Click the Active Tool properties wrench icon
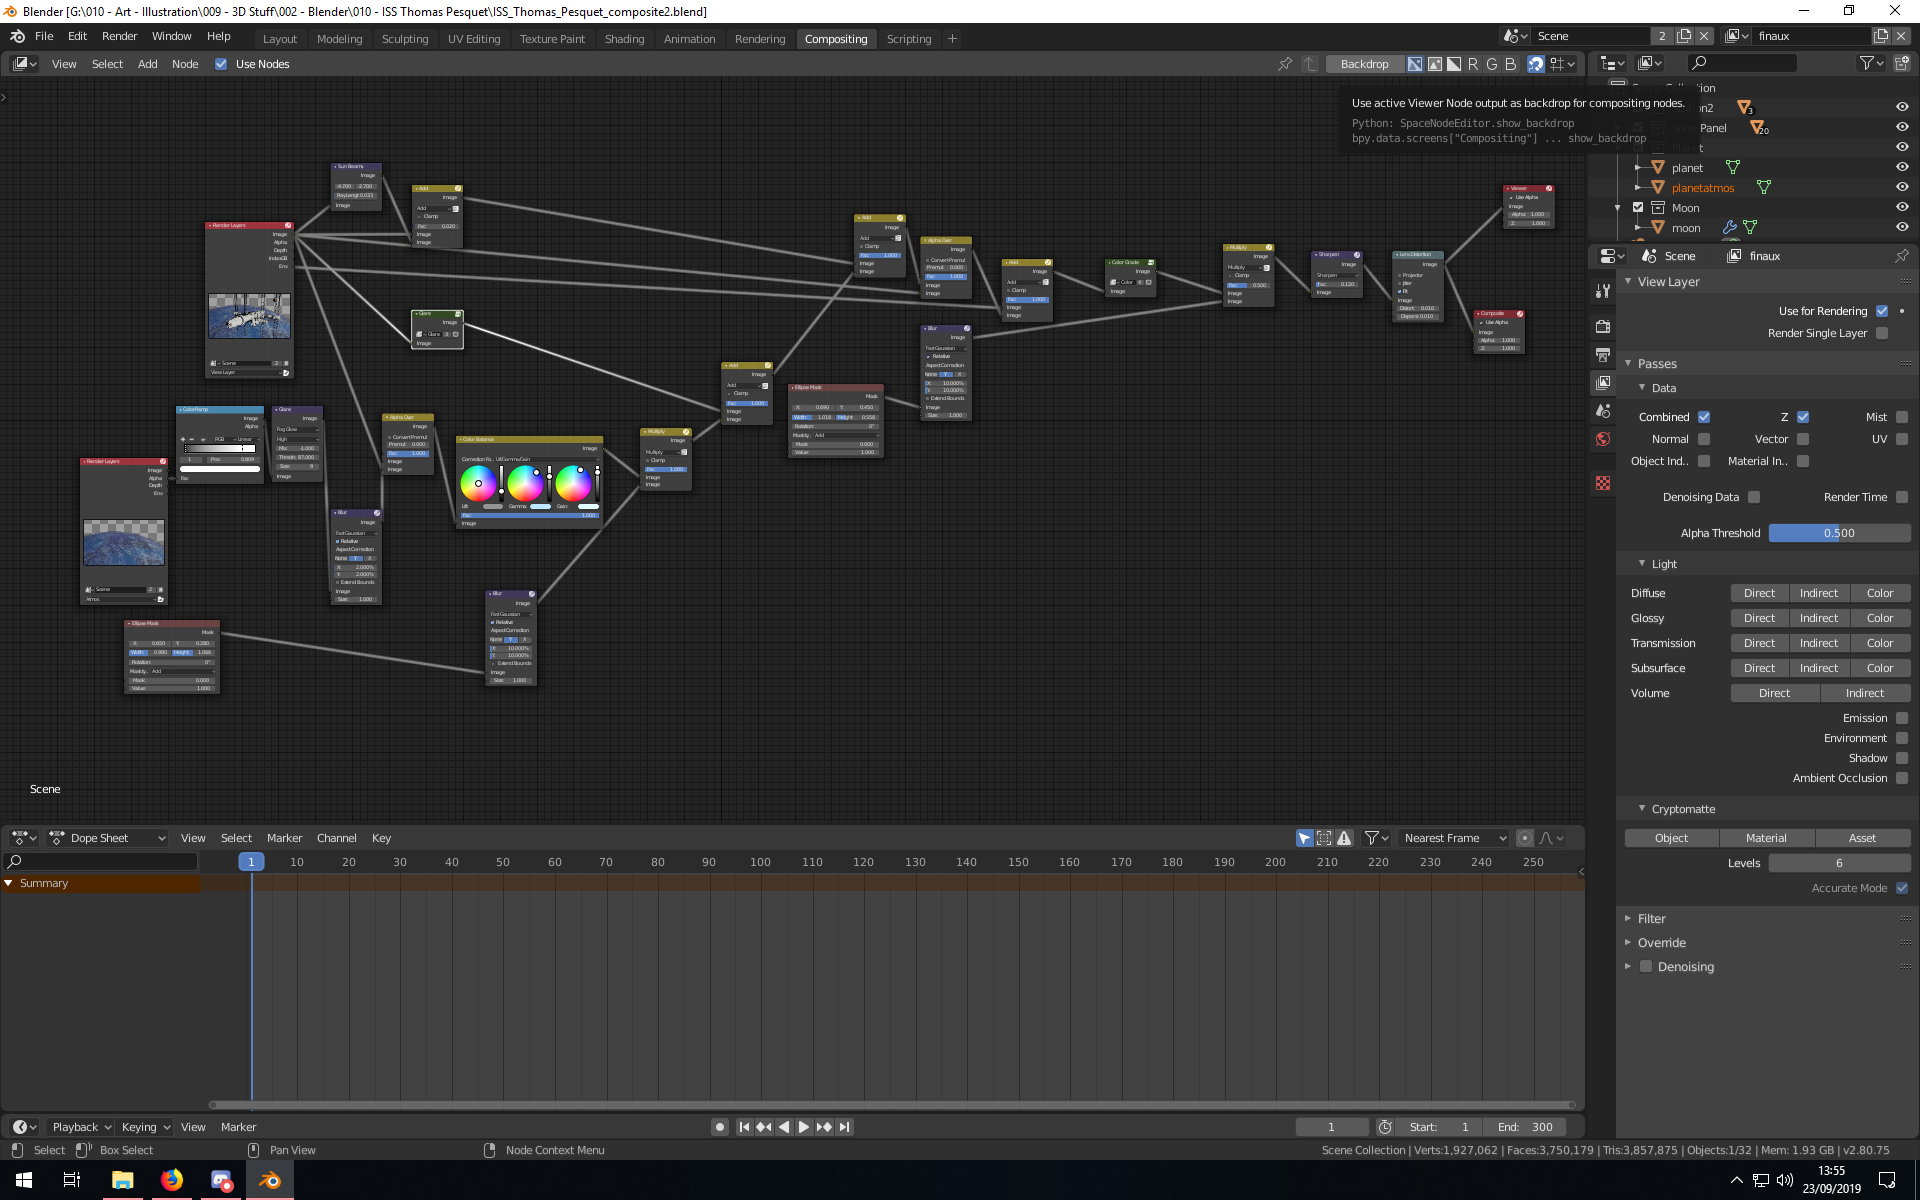The height and width of the screenshot is (1200, 1920). pyautogui.click(x=1603, y=291)
